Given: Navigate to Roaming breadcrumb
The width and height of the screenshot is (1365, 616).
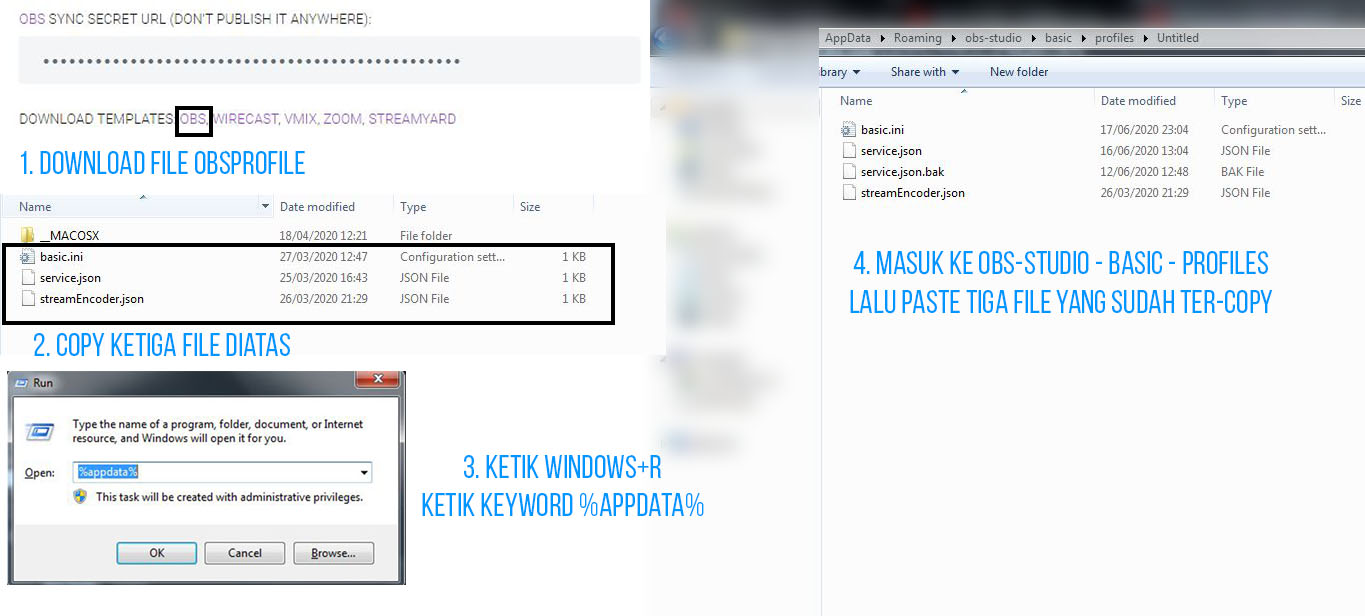Looking at the screenshot, I should pos(918,38).
